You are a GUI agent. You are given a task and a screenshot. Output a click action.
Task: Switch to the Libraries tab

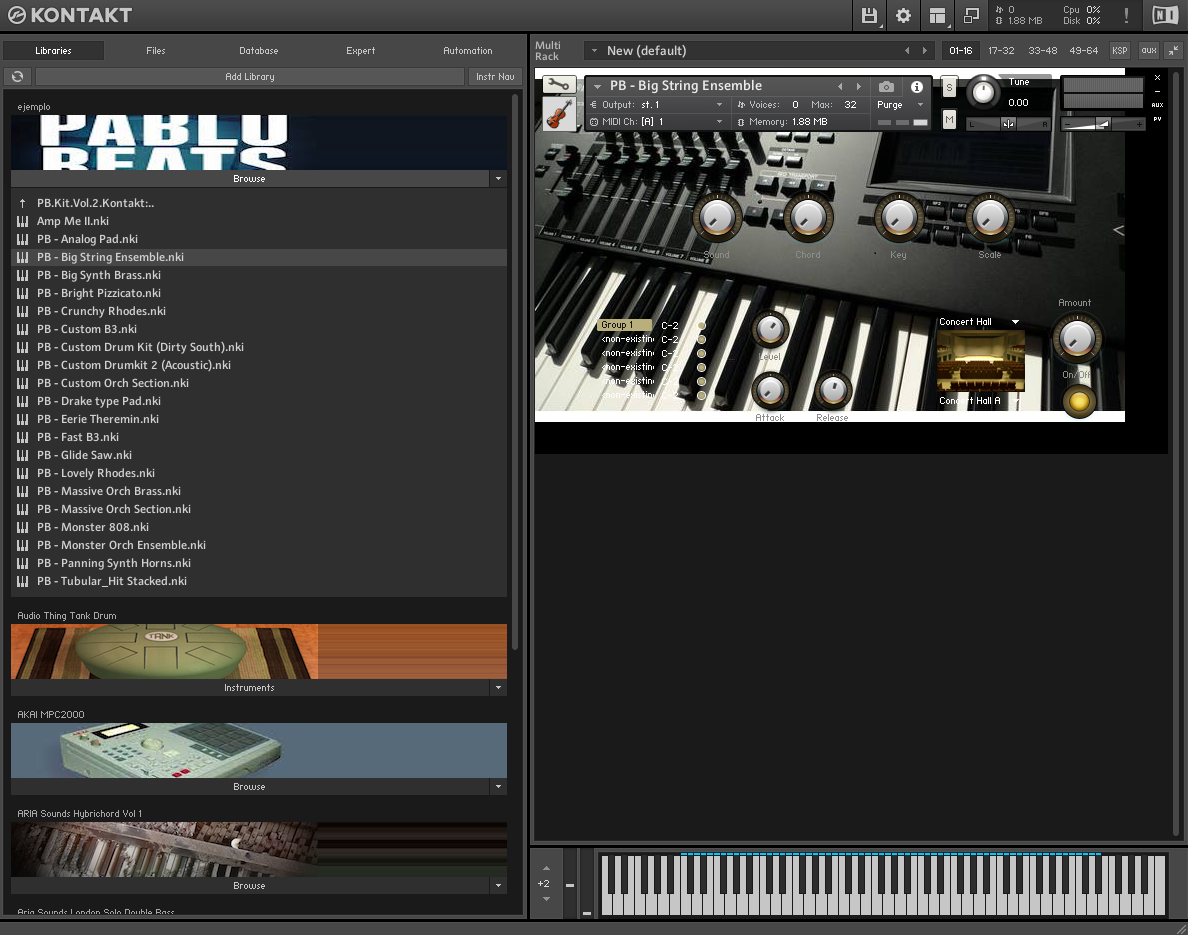tap(53, 51)
